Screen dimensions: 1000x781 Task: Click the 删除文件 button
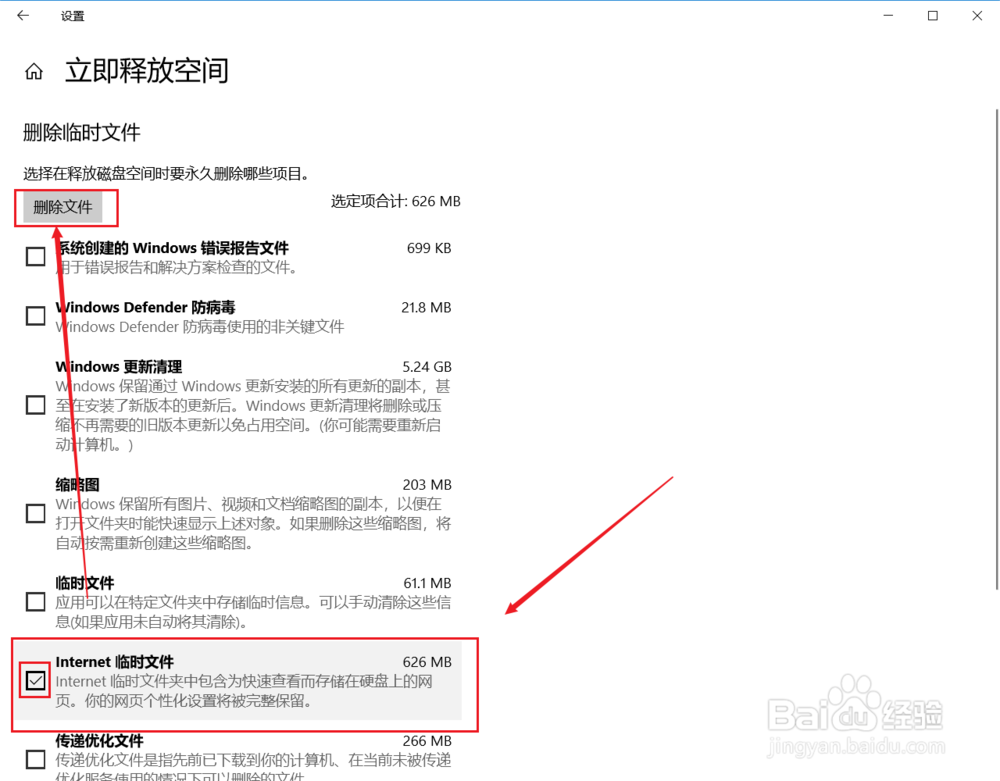pyautogui.click(x=62, y=207)
